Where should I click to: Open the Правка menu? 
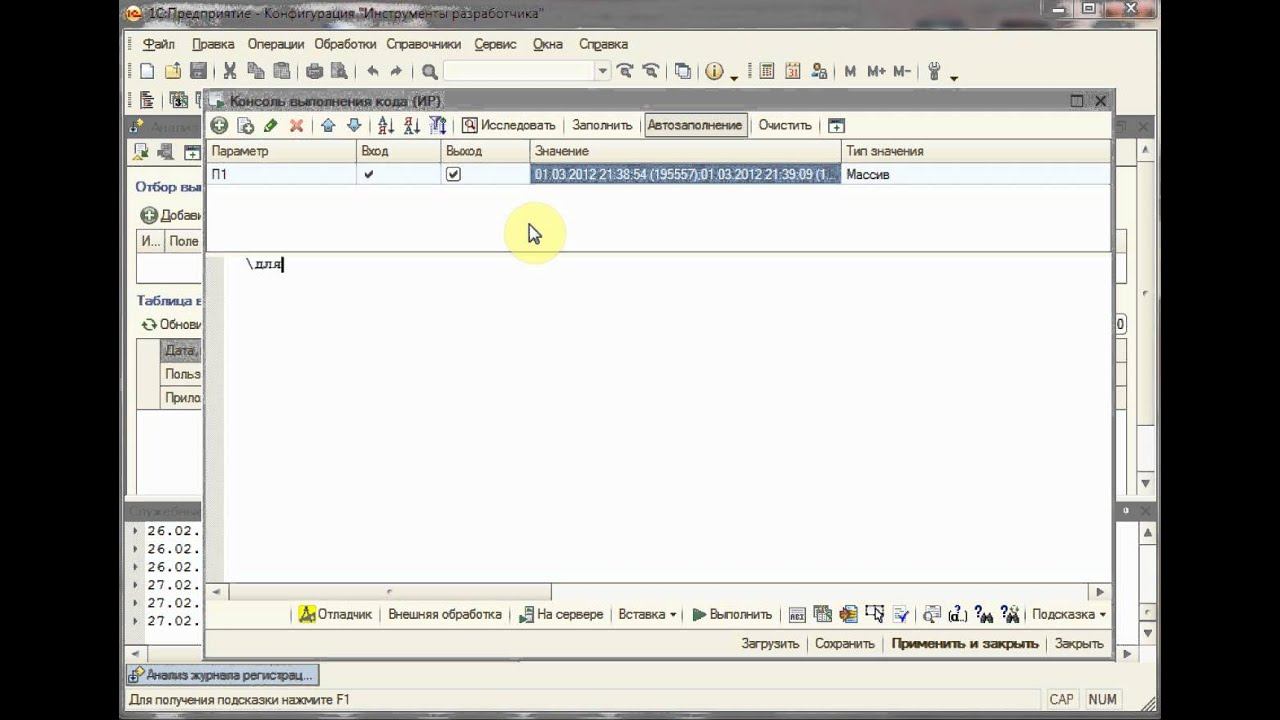click(213, 44)
